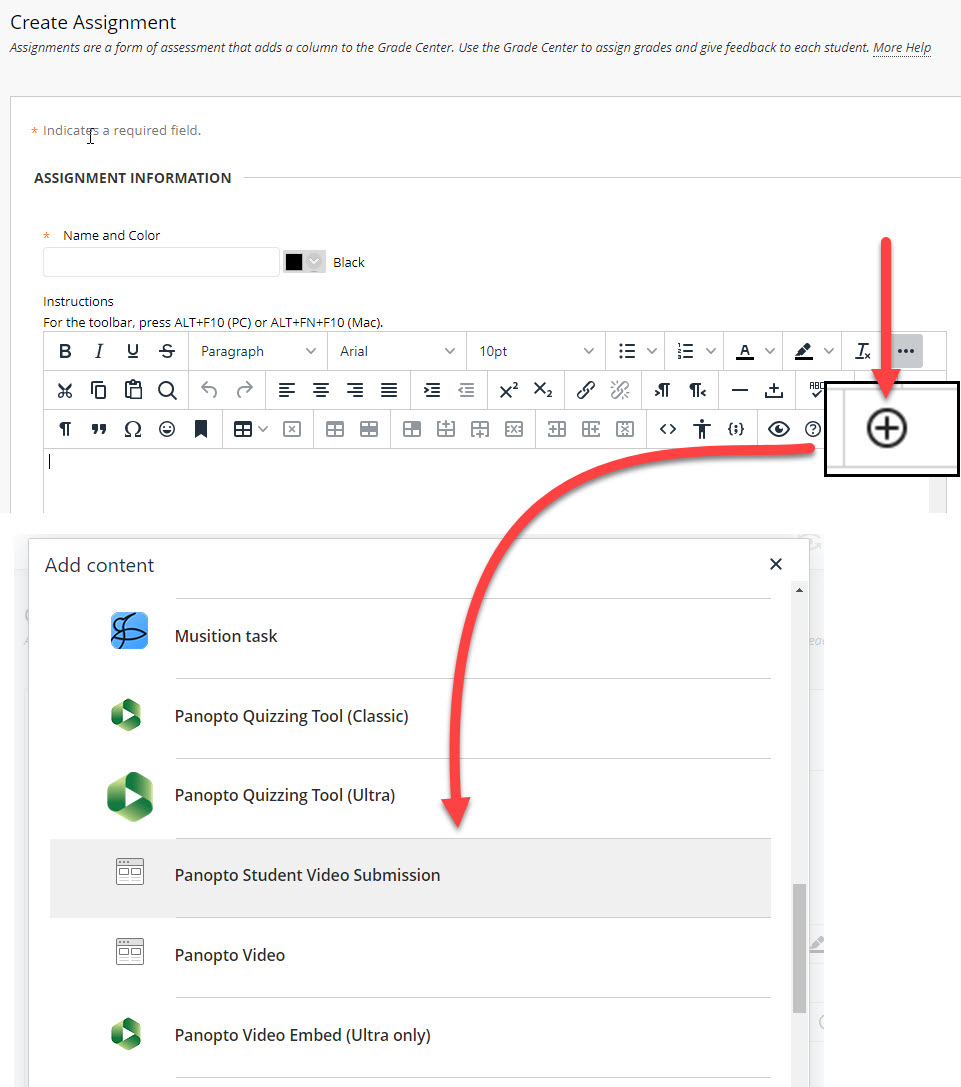961x1087 pixels.
Task: Open find and replace
Action: point(167,390)
